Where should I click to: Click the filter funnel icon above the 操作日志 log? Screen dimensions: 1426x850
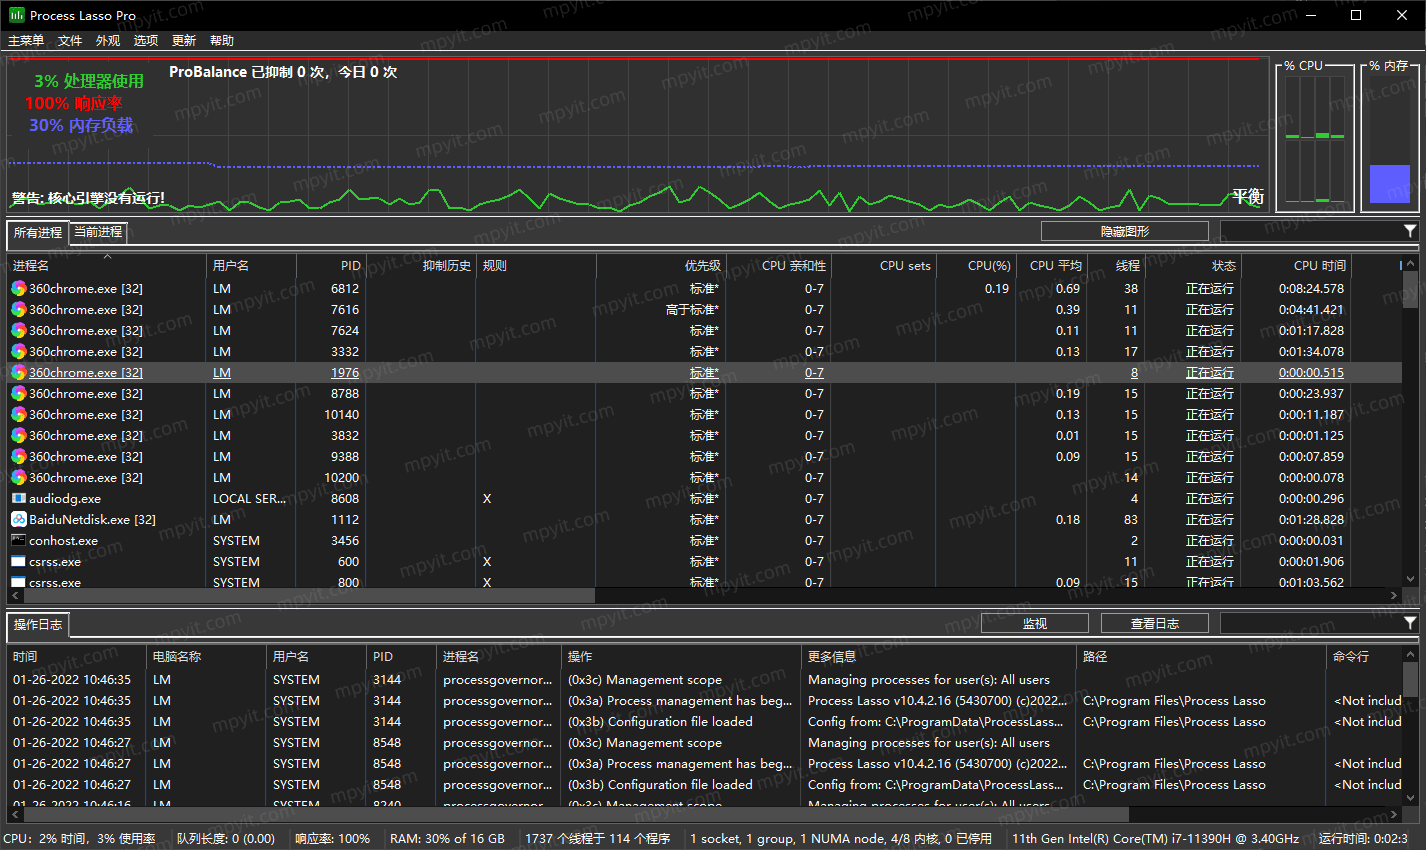tap(1410, 623)
